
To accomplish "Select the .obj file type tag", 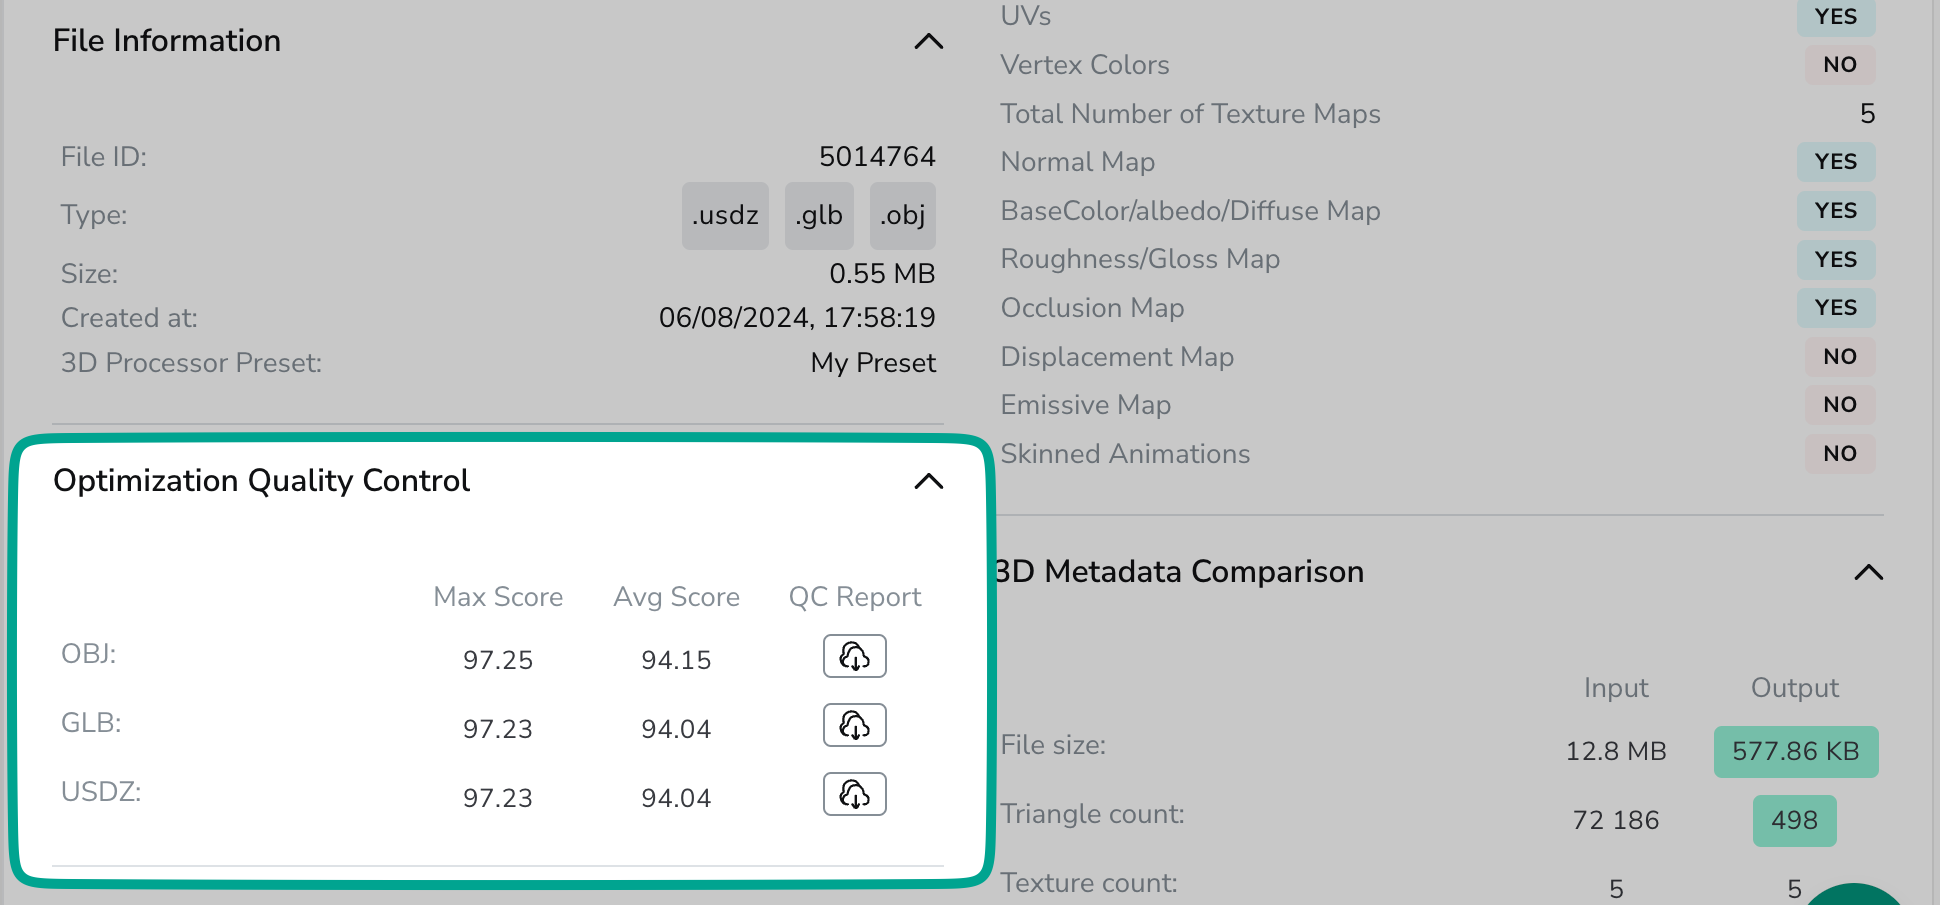I will pos(903,215).
